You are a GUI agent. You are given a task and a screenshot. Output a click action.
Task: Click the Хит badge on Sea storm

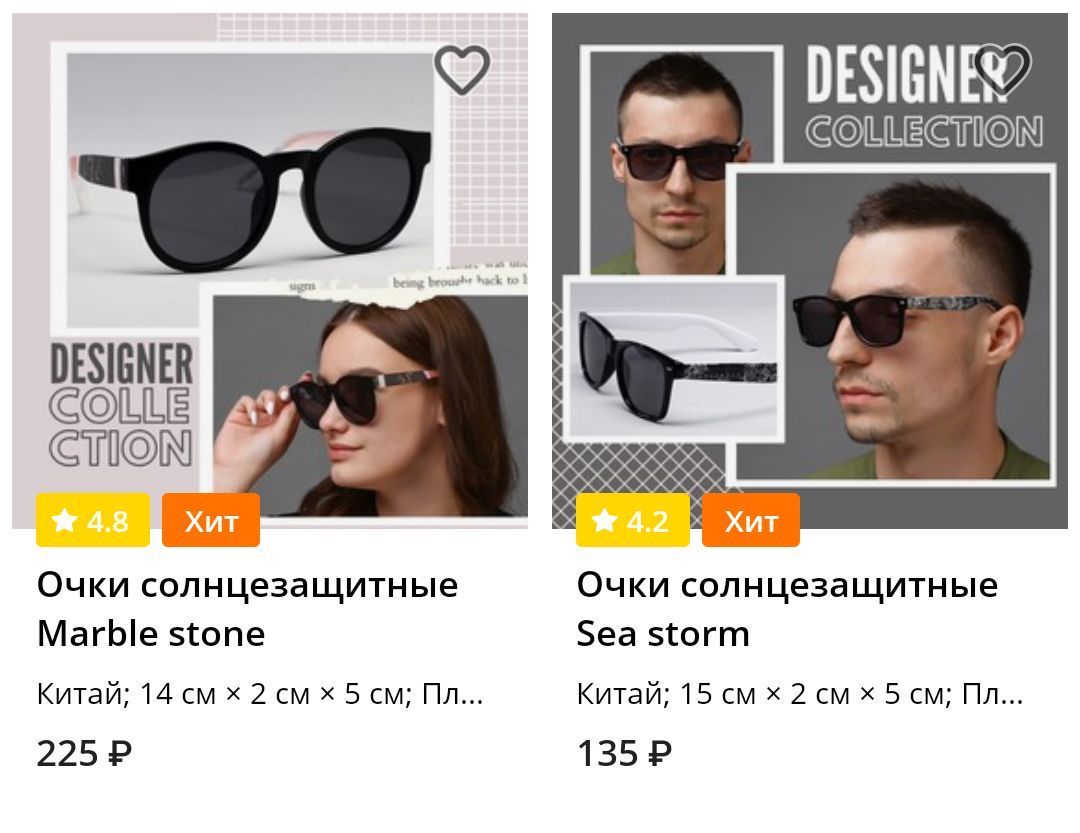tap(751, 520)
